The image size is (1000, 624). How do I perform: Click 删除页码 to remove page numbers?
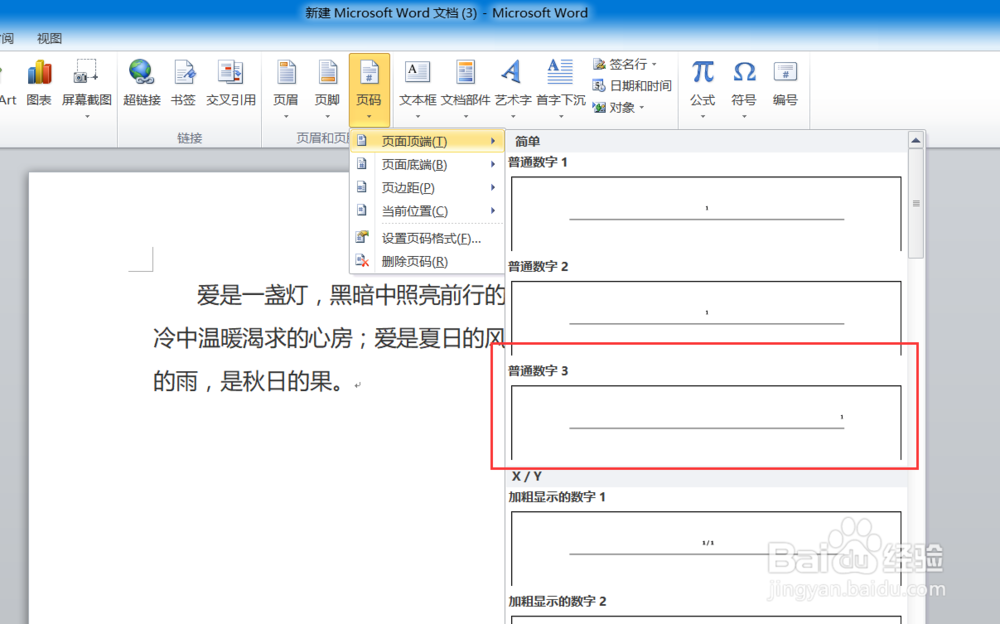click(x=414, y=262)
